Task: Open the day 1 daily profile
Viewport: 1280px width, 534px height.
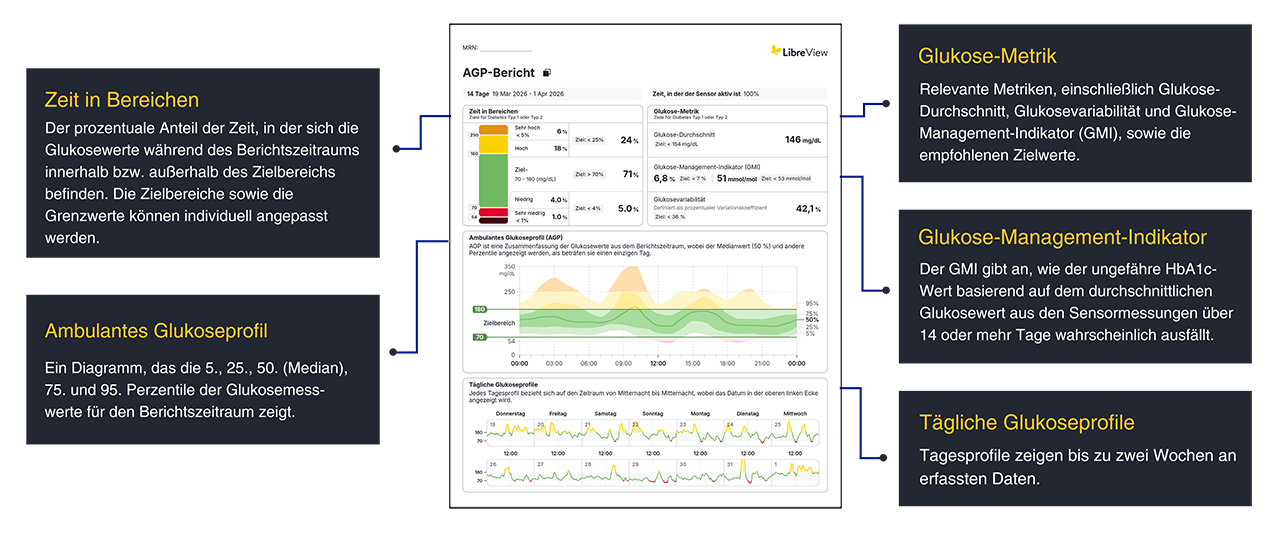Action: (x=795, y=472)
